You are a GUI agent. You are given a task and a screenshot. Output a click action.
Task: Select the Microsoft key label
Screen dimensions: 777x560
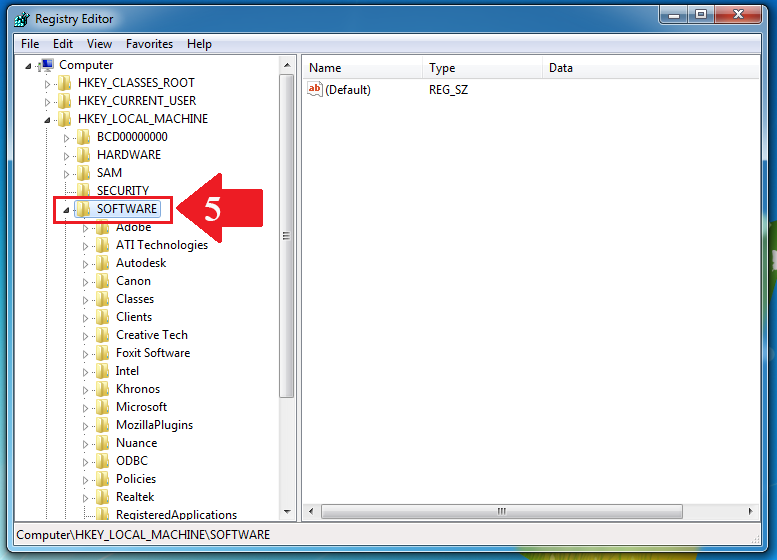tap(141, 407)
